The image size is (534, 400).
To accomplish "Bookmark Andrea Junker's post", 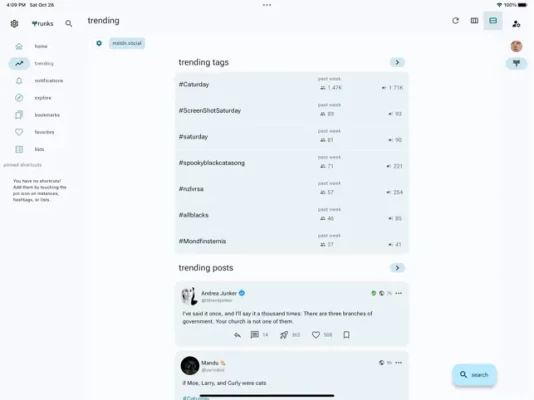I will [346, 335].
